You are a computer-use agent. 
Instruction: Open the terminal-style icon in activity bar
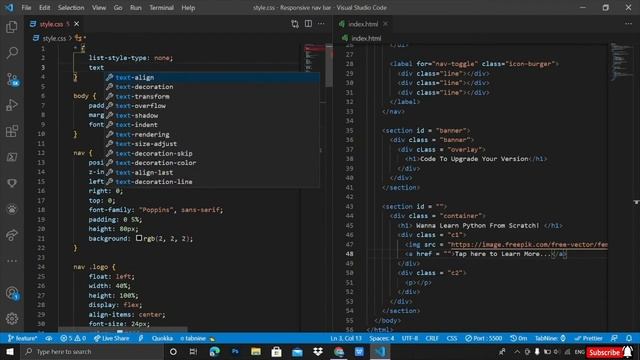click(x=12, y=157)
